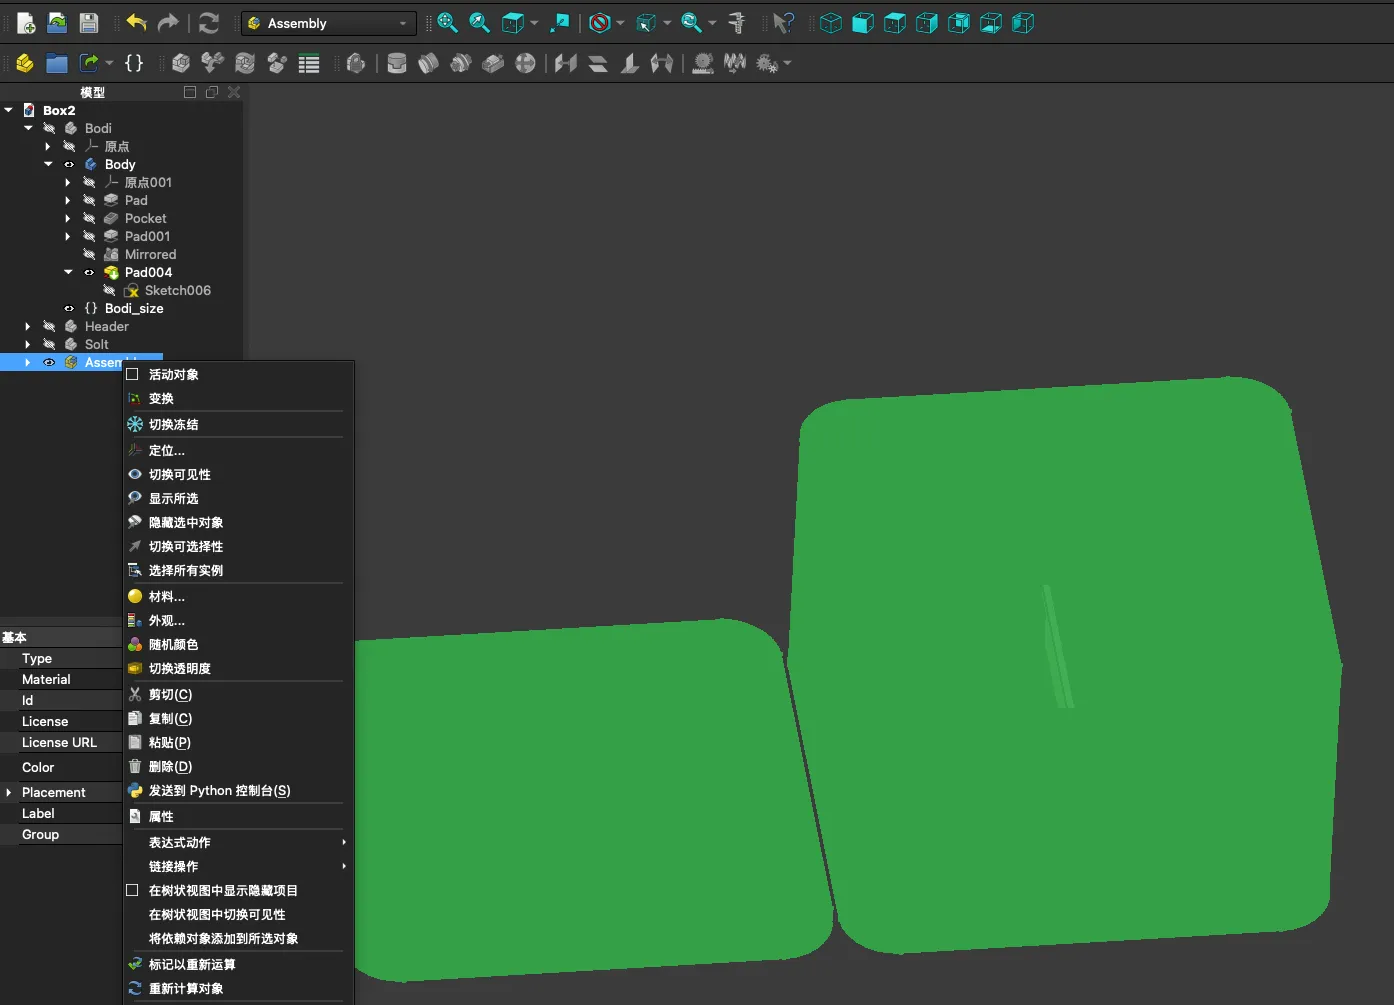Viewport: 1394px width, 1005px height.
Task: Select Sketch006 in the model tree
Action: [x=177, y=291]
